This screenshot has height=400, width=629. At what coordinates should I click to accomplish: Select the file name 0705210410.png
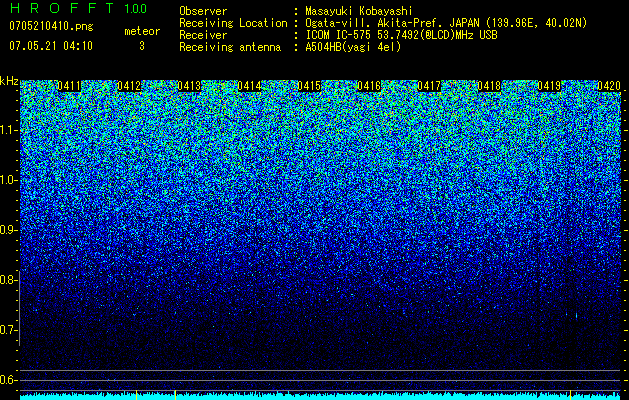[51, 26]
